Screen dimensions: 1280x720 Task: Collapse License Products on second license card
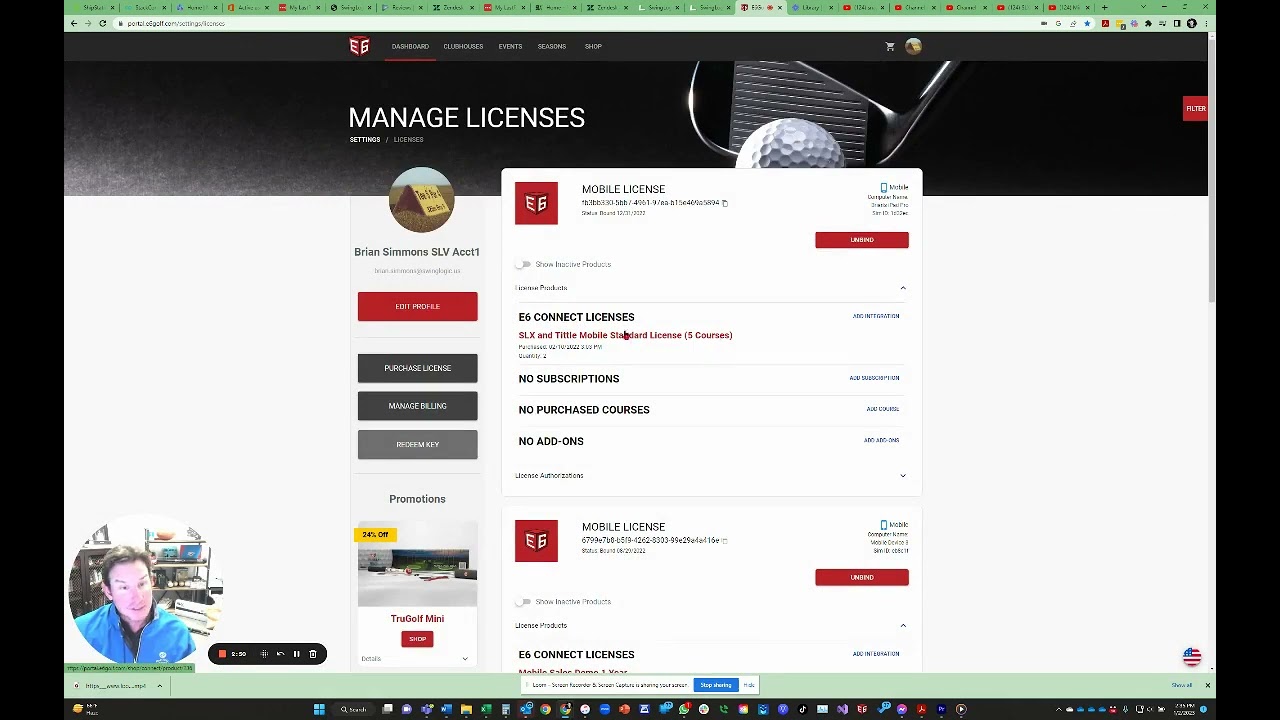click(903, 626)
